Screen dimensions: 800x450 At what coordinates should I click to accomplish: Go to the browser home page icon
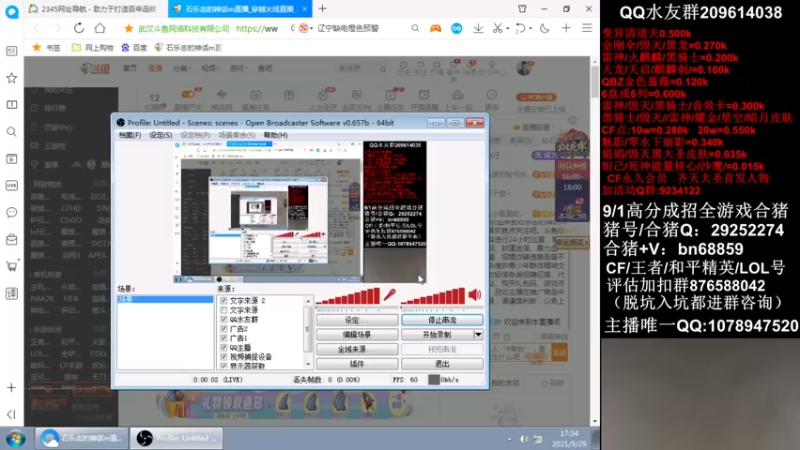click(x=100, y=28)
